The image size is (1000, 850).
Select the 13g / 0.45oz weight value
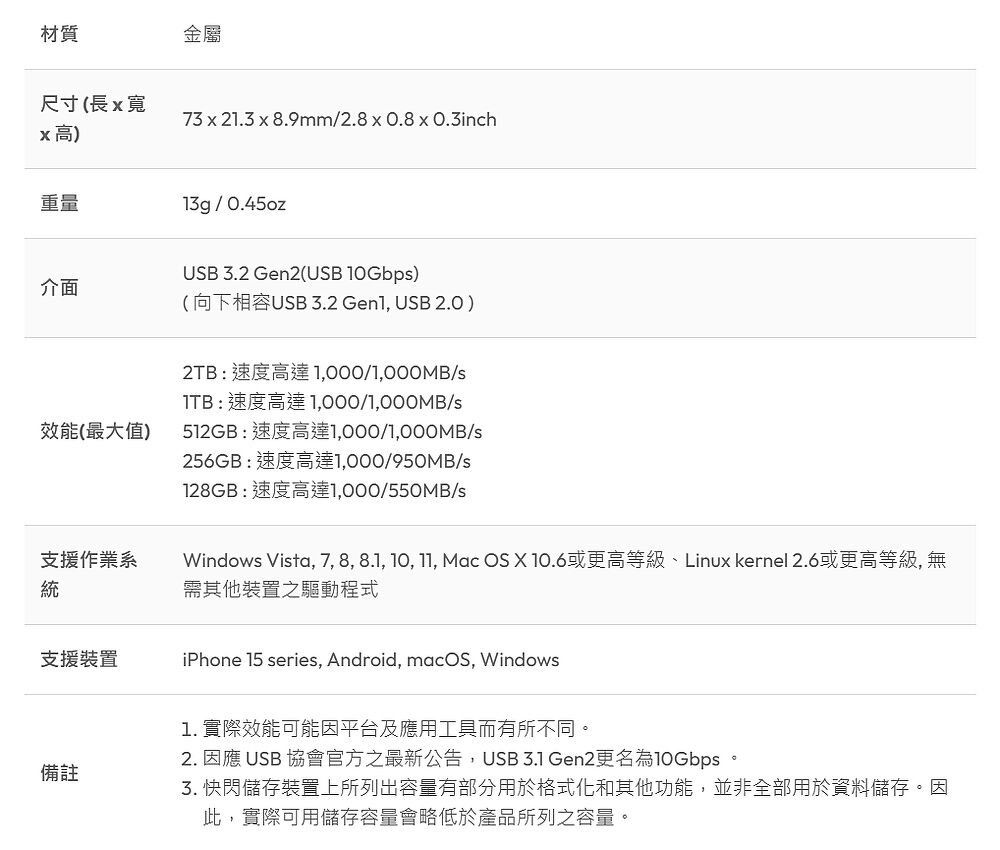pyautogui.click(x=234, y=203)
